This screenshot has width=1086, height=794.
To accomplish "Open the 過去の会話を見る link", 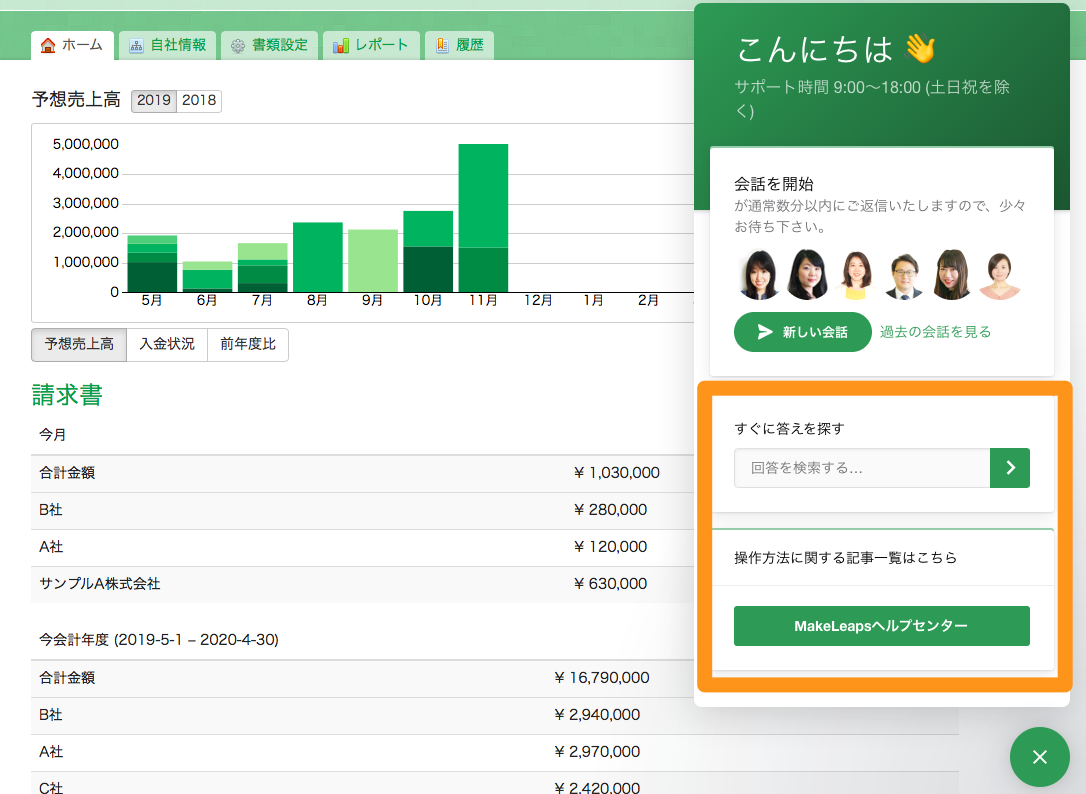I will click(935, 332).
